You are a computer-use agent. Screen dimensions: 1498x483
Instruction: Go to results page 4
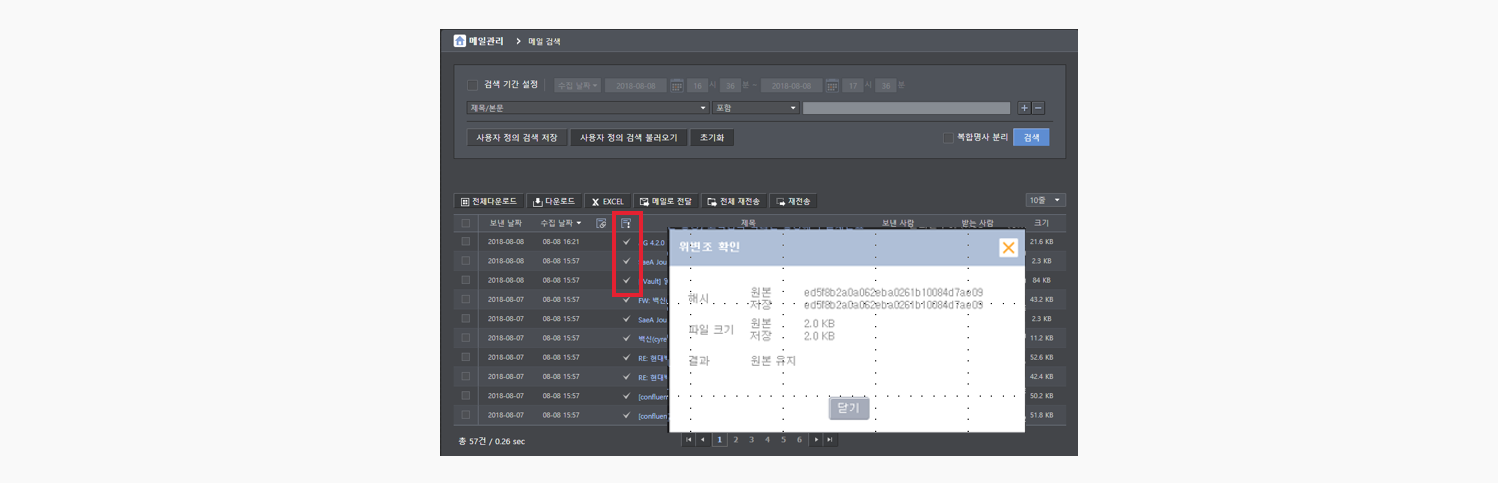point(767,439)
